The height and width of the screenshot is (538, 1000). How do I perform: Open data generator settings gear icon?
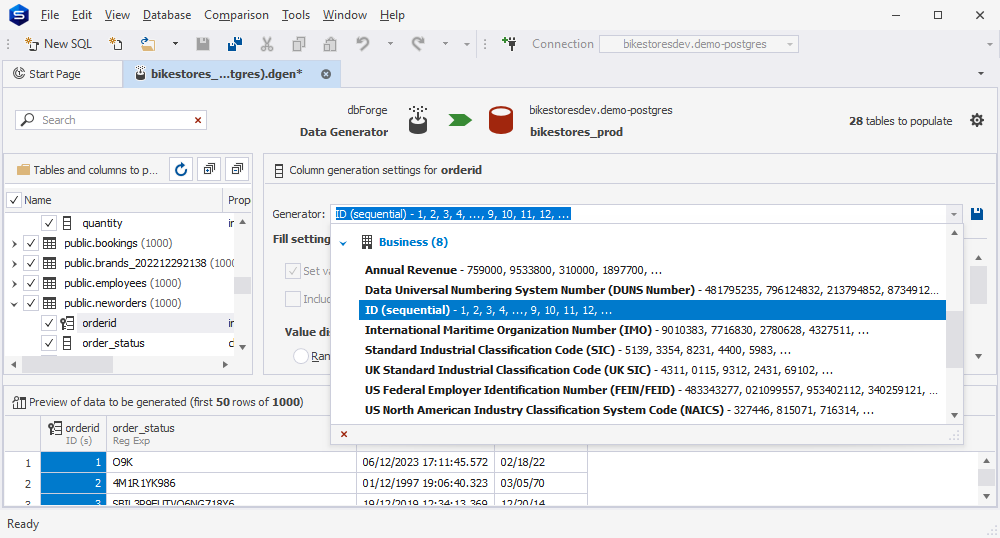pos(977,120)
